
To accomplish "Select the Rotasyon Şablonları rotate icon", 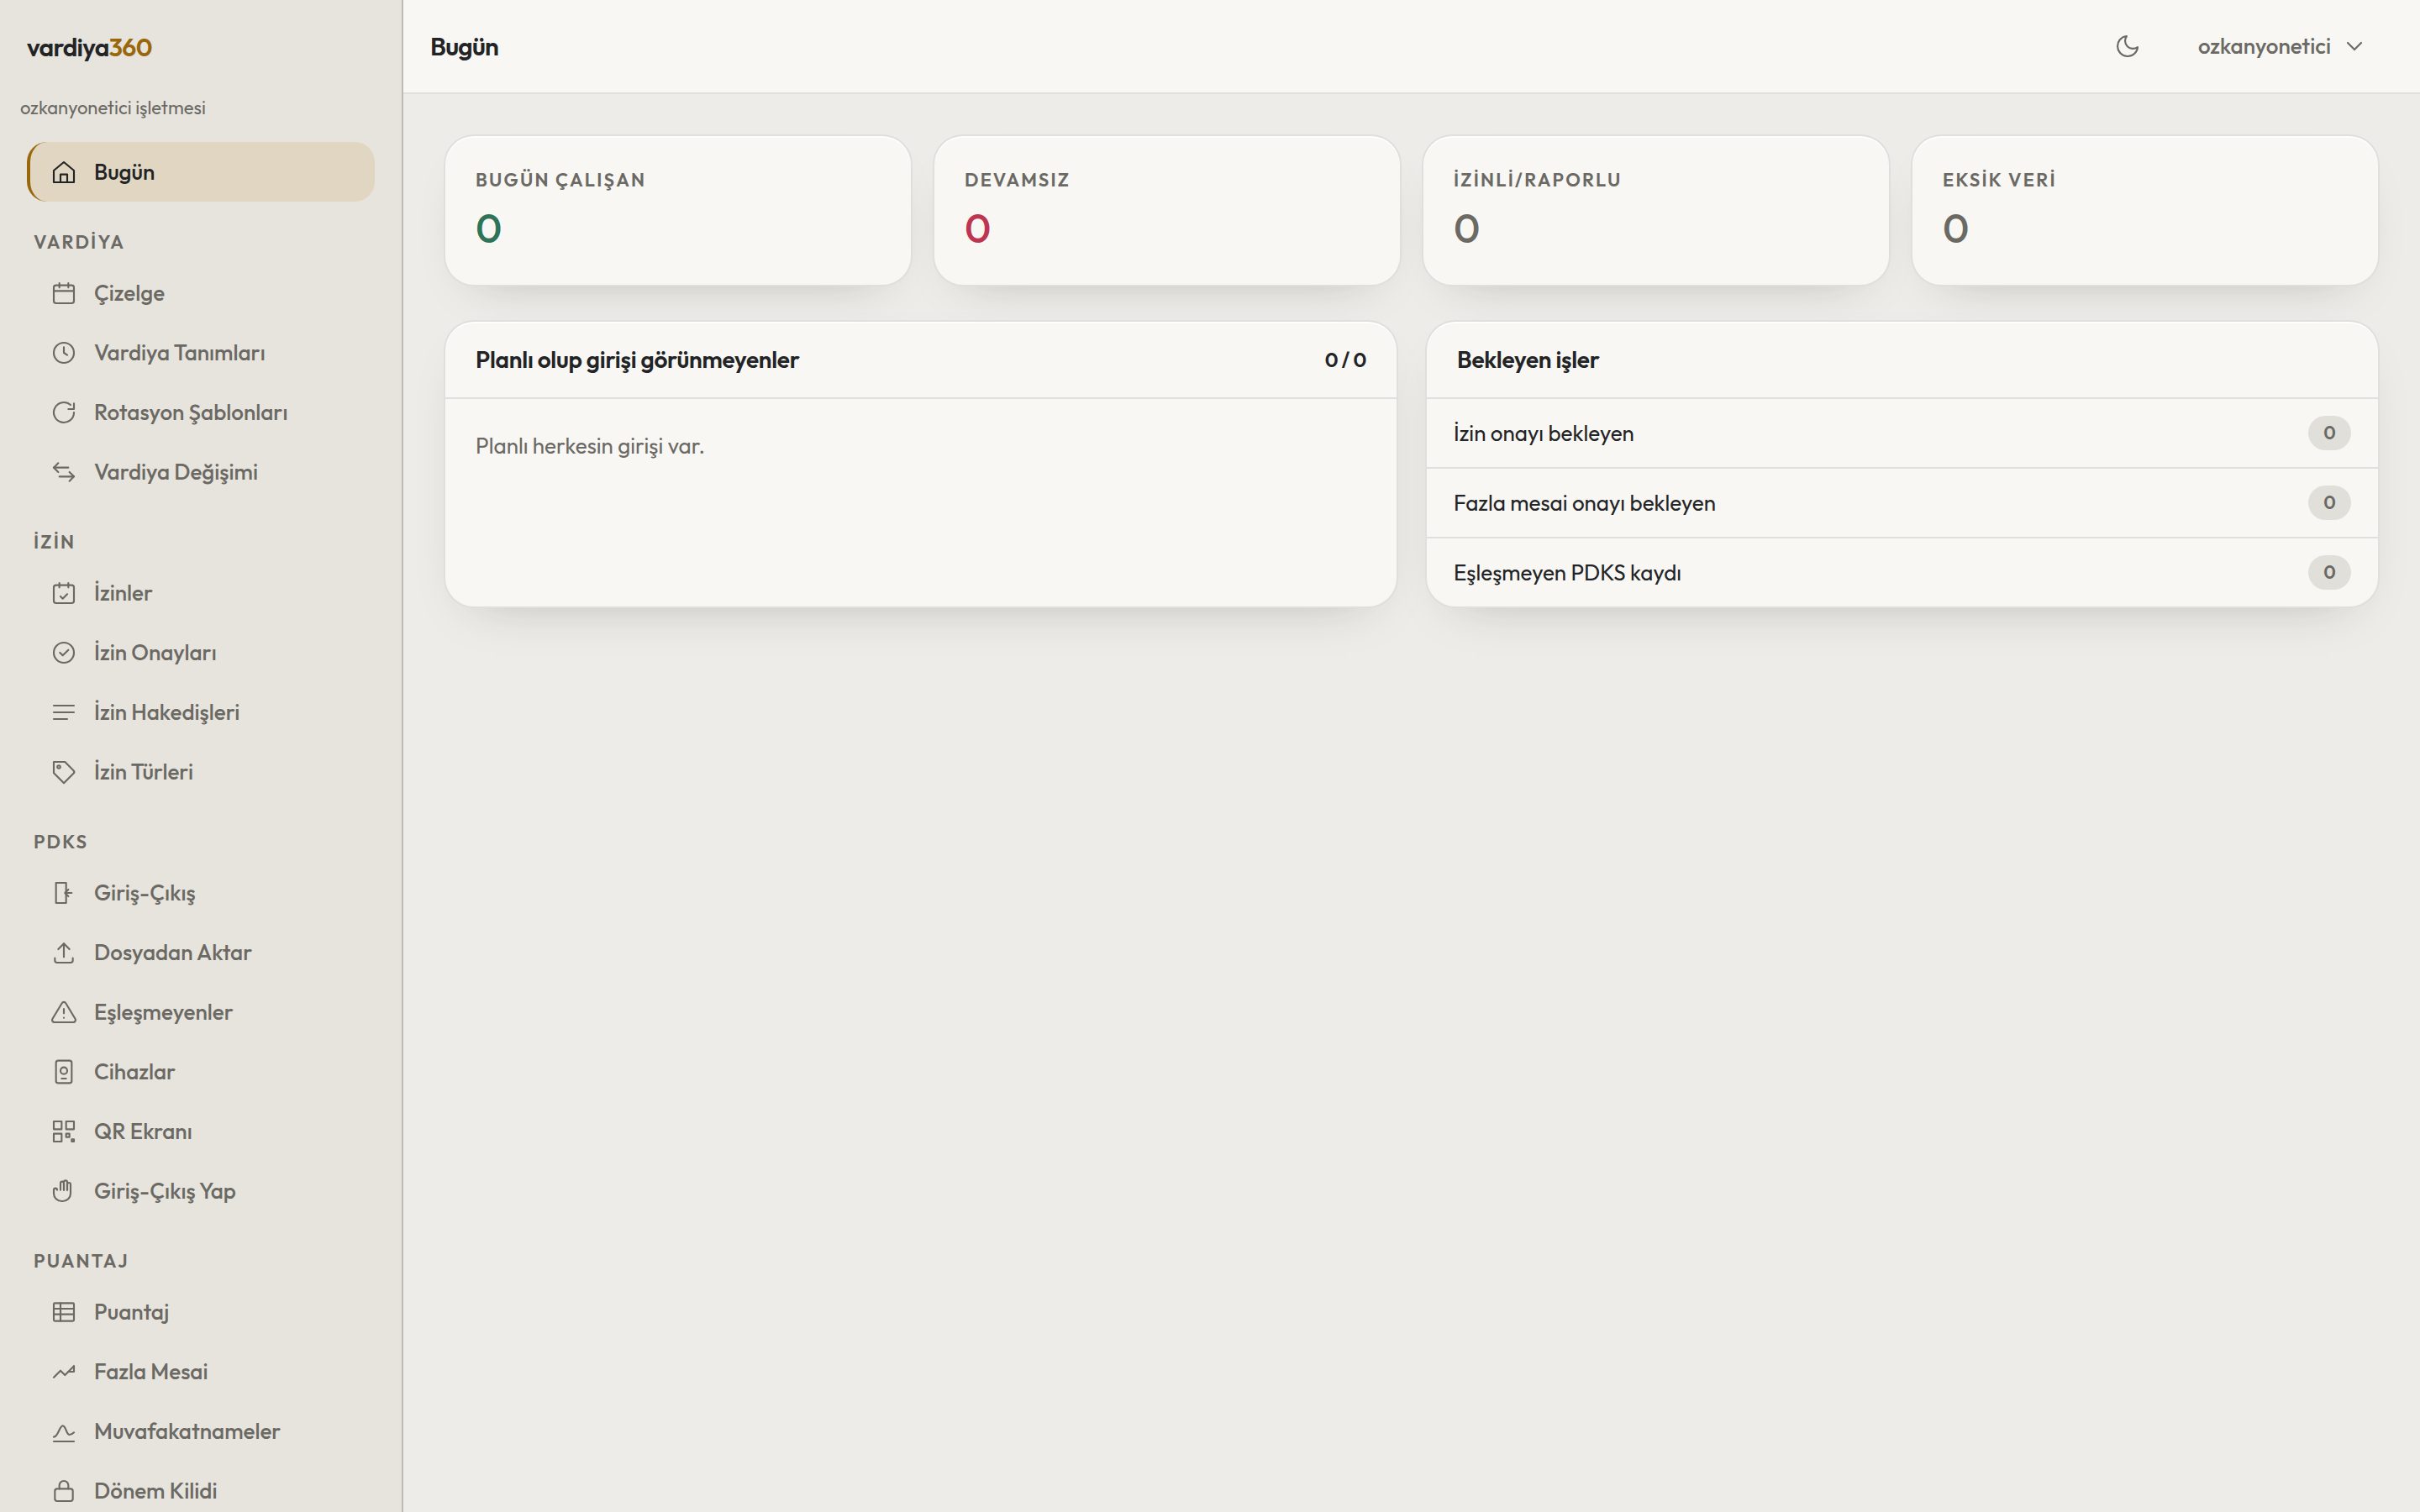I will tap(64, 412).
